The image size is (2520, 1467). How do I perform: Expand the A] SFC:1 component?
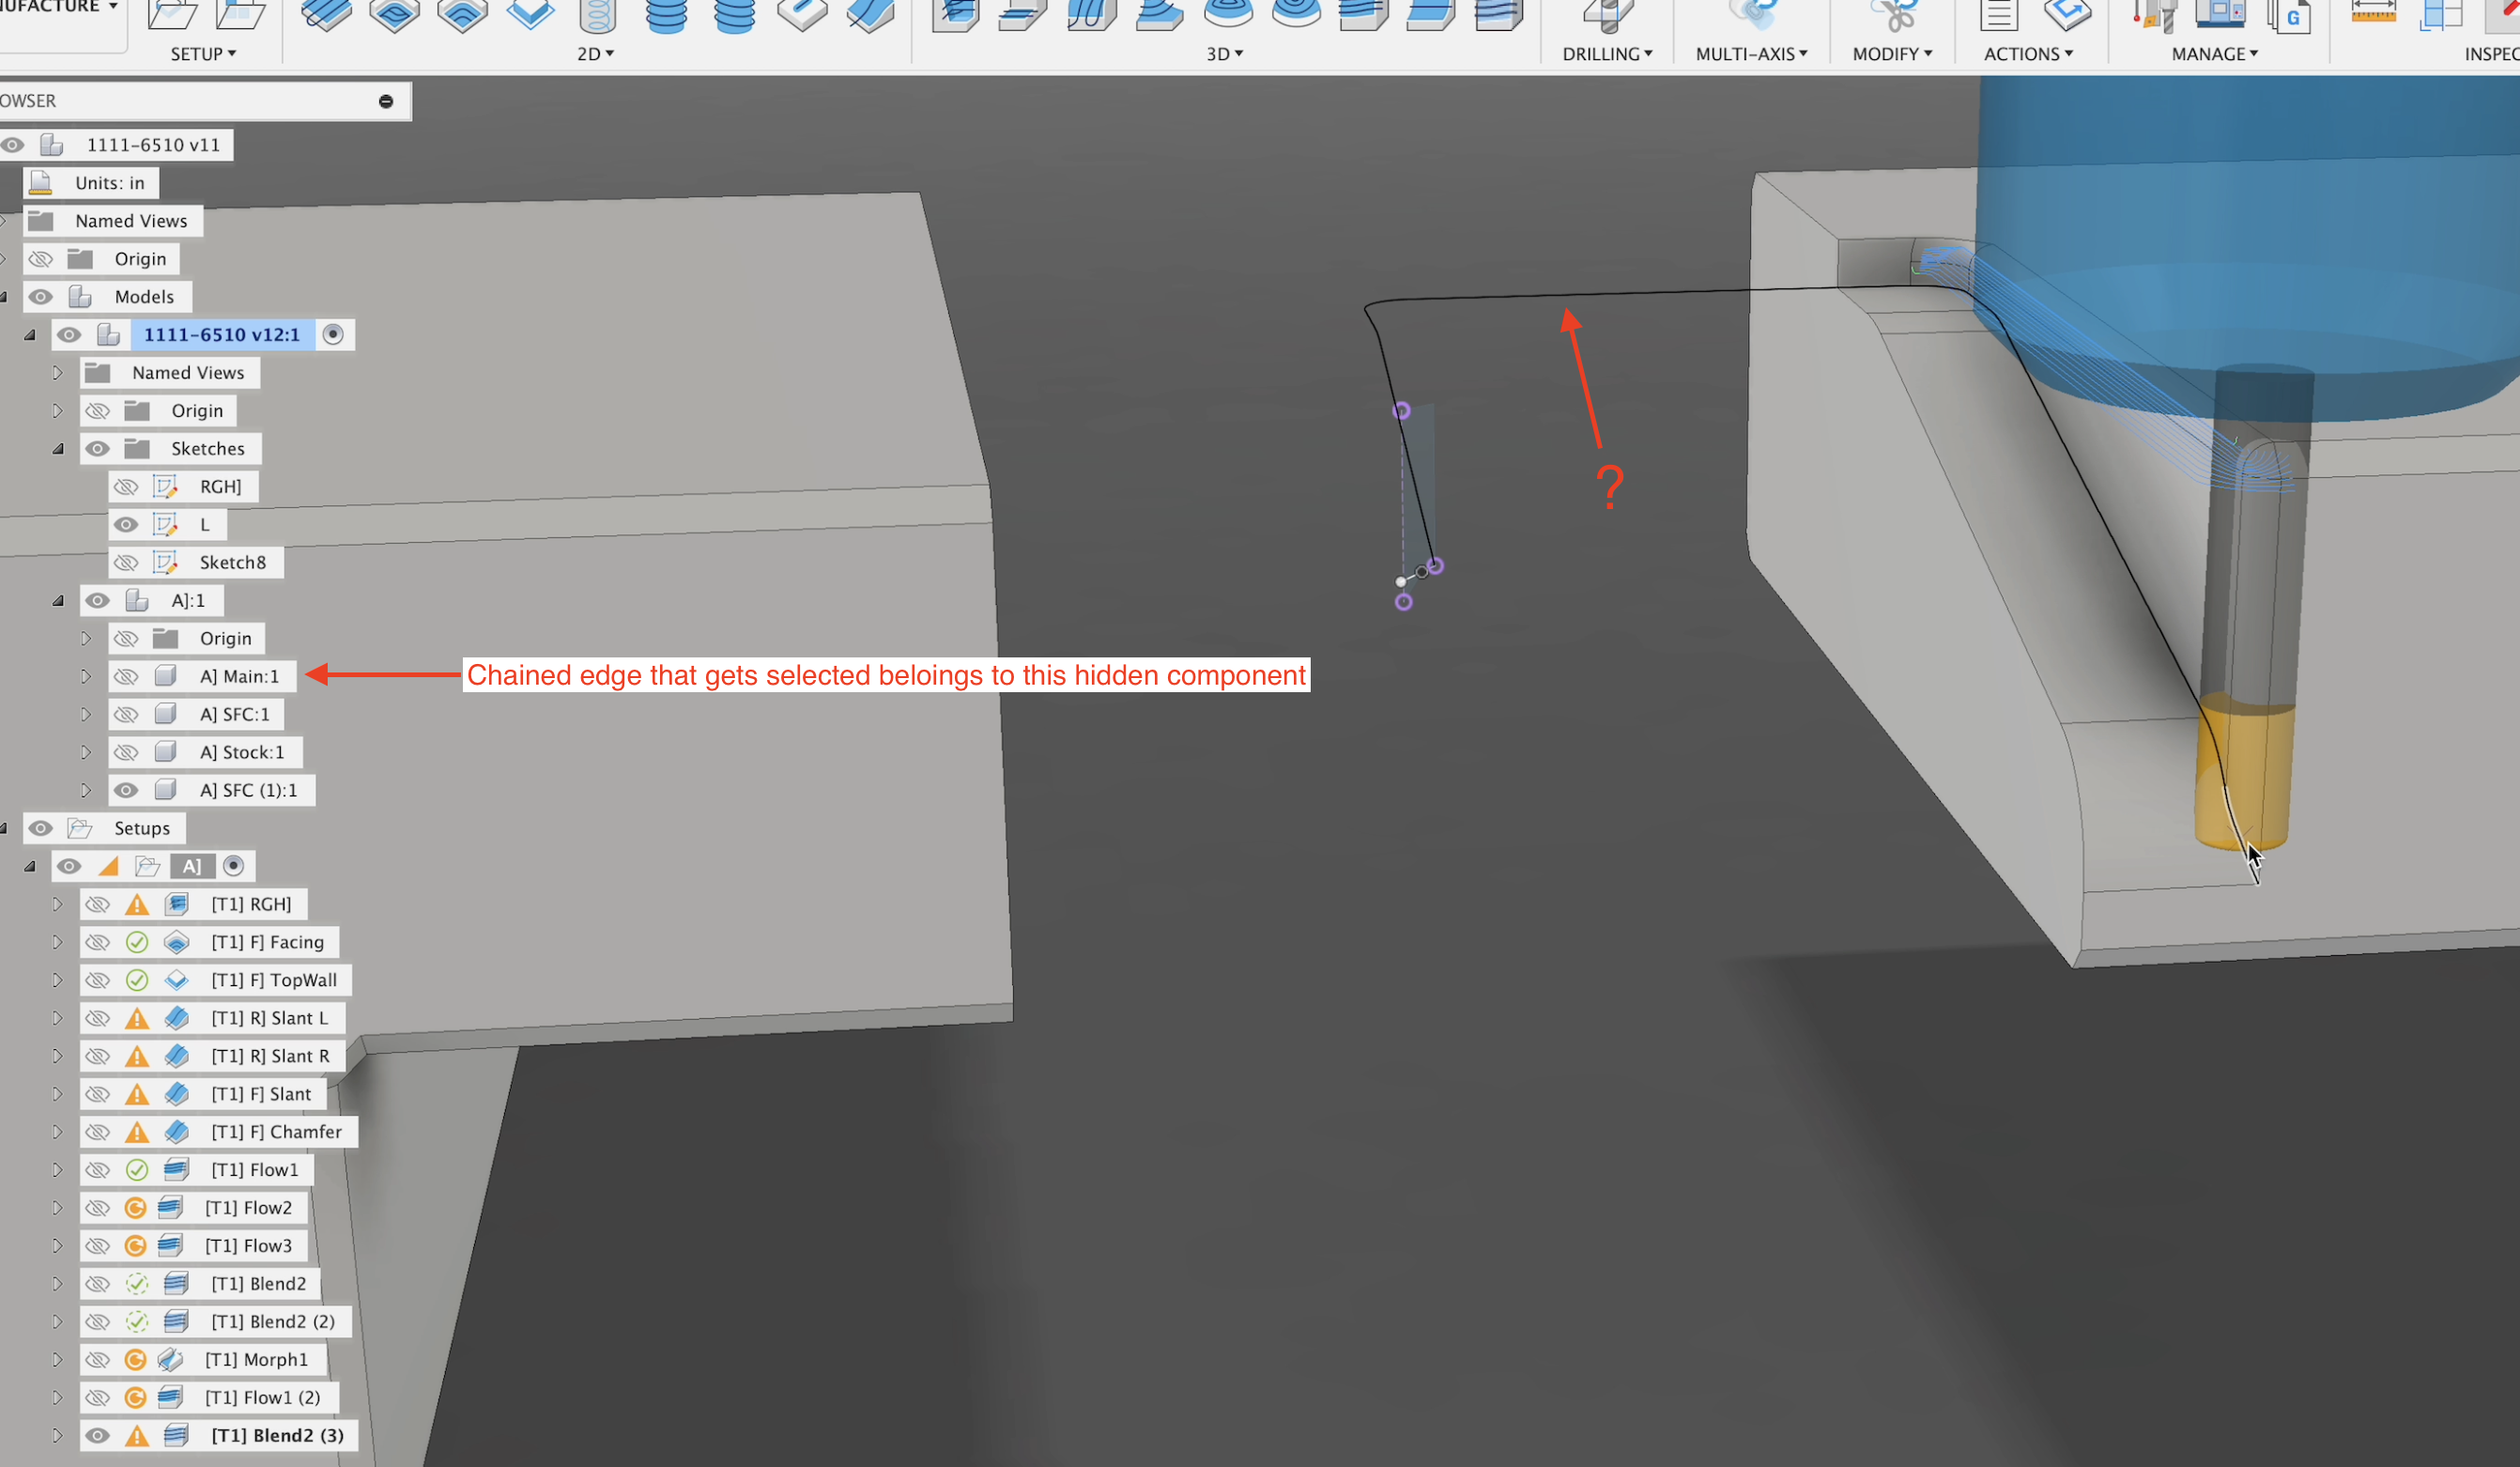[86, 715]
